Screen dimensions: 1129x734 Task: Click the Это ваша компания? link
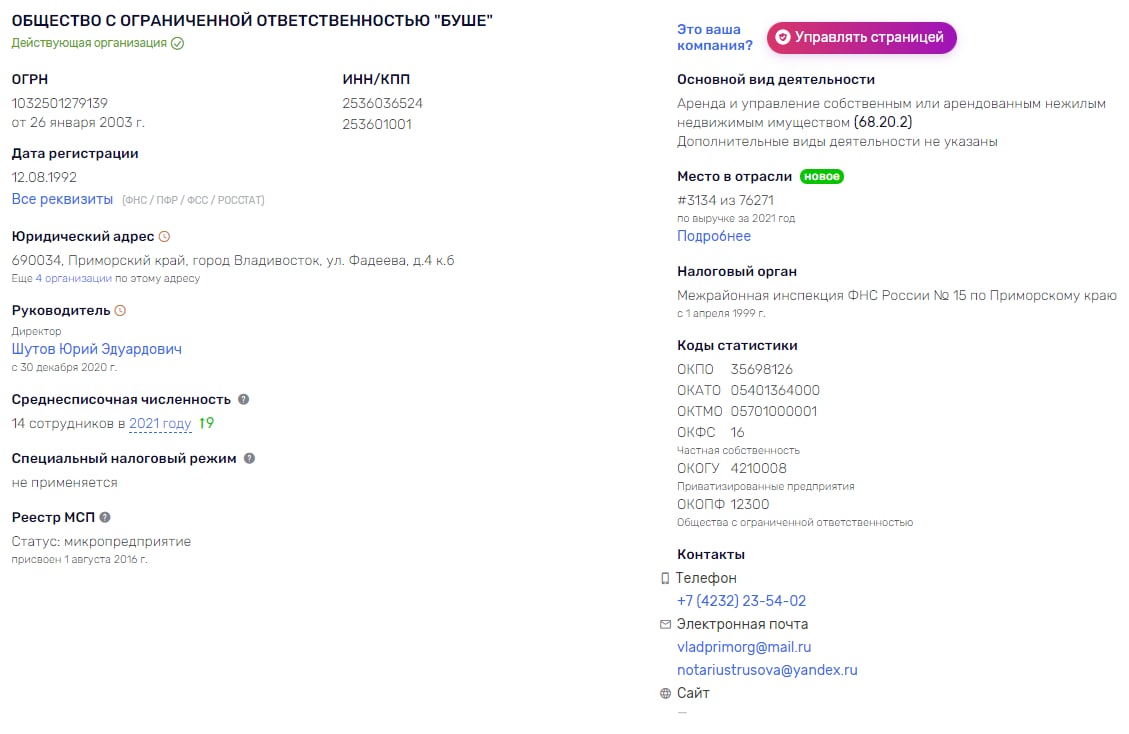pos(714,37)
